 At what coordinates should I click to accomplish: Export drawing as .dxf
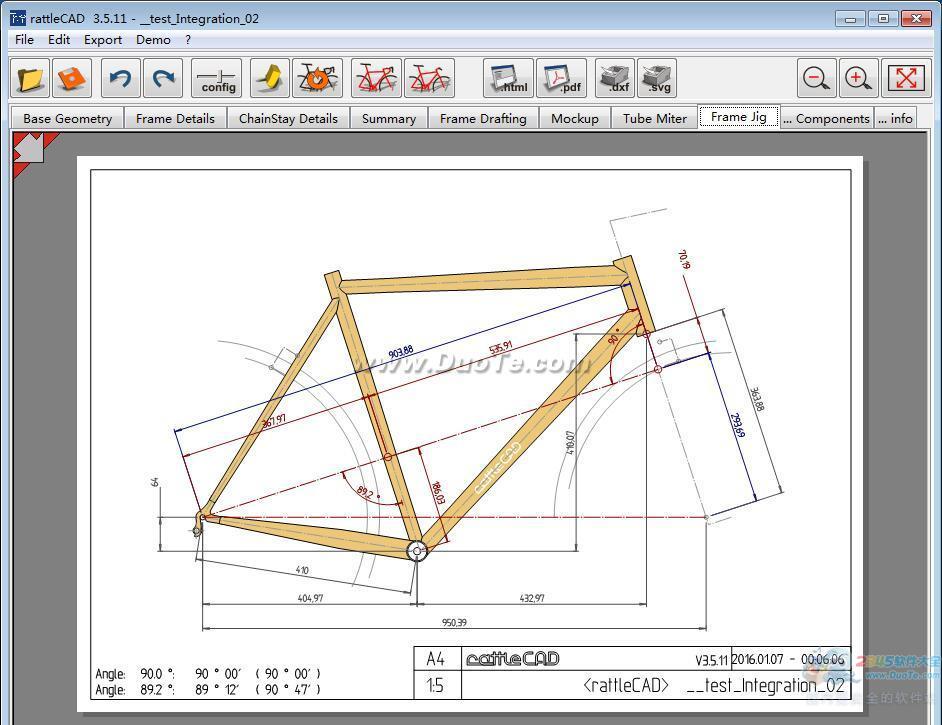click(x=615, y=78)
